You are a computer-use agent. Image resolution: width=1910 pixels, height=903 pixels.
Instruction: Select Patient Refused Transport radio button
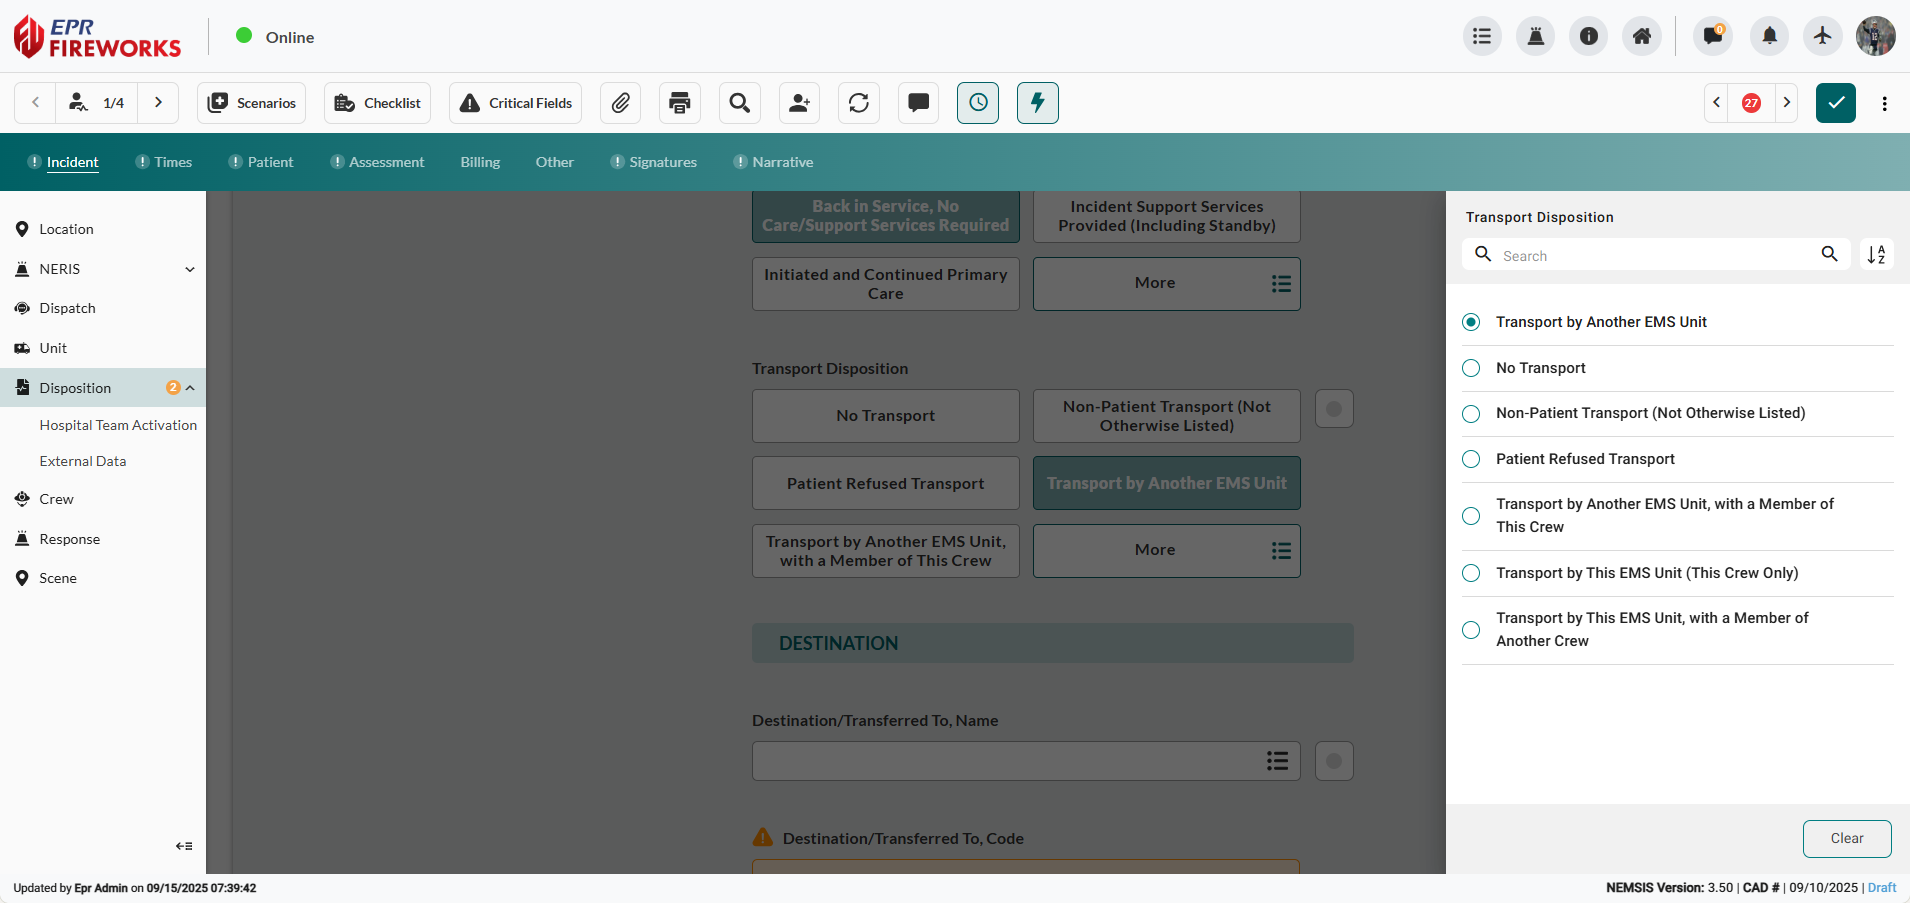(x=1471, y=459)
